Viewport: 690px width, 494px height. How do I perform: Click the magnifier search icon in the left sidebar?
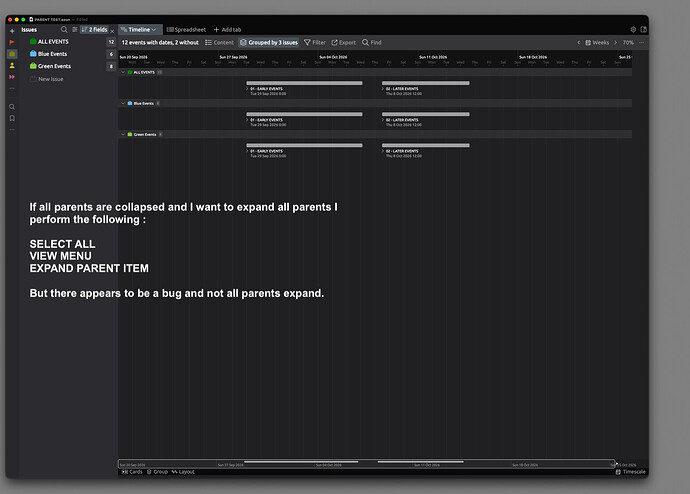(x=12, y=107)
